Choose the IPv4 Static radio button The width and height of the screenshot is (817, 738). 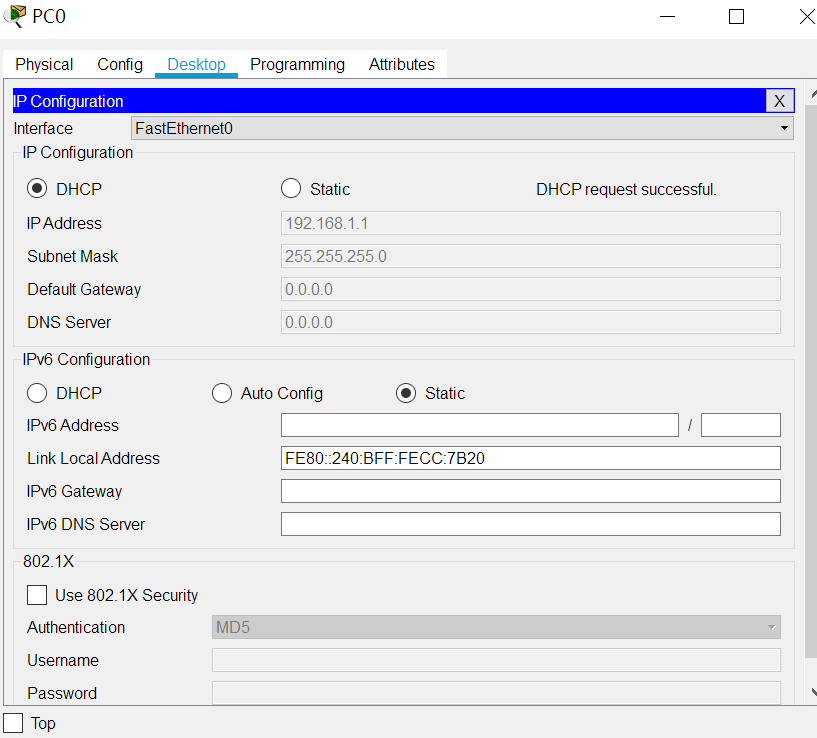tap(291, 189)
